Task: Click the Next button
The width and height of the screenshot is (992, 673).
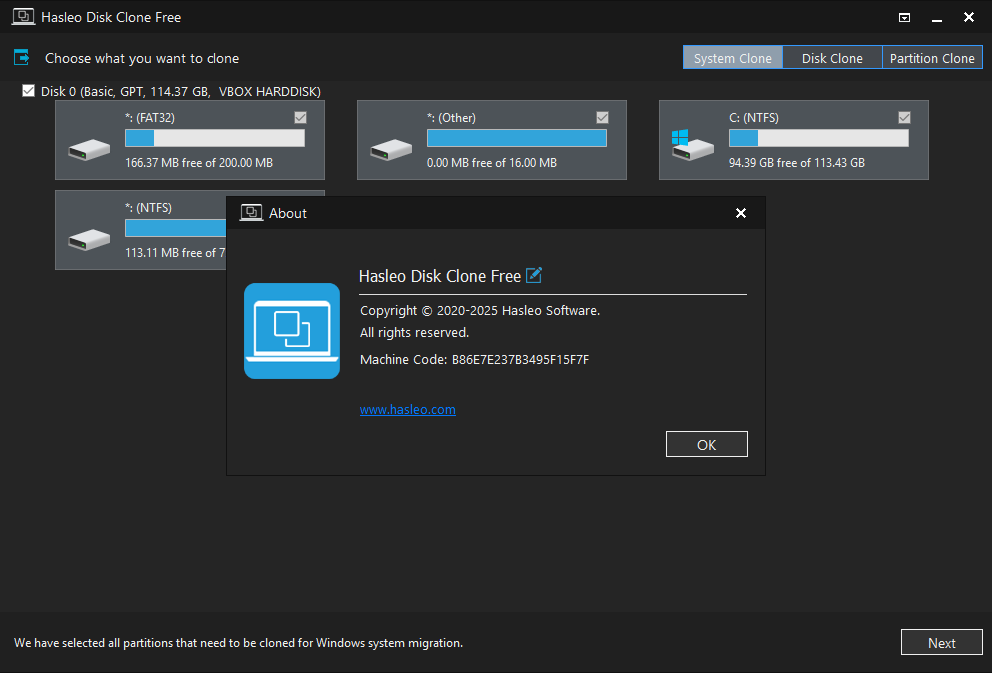Action: point(941,643)
